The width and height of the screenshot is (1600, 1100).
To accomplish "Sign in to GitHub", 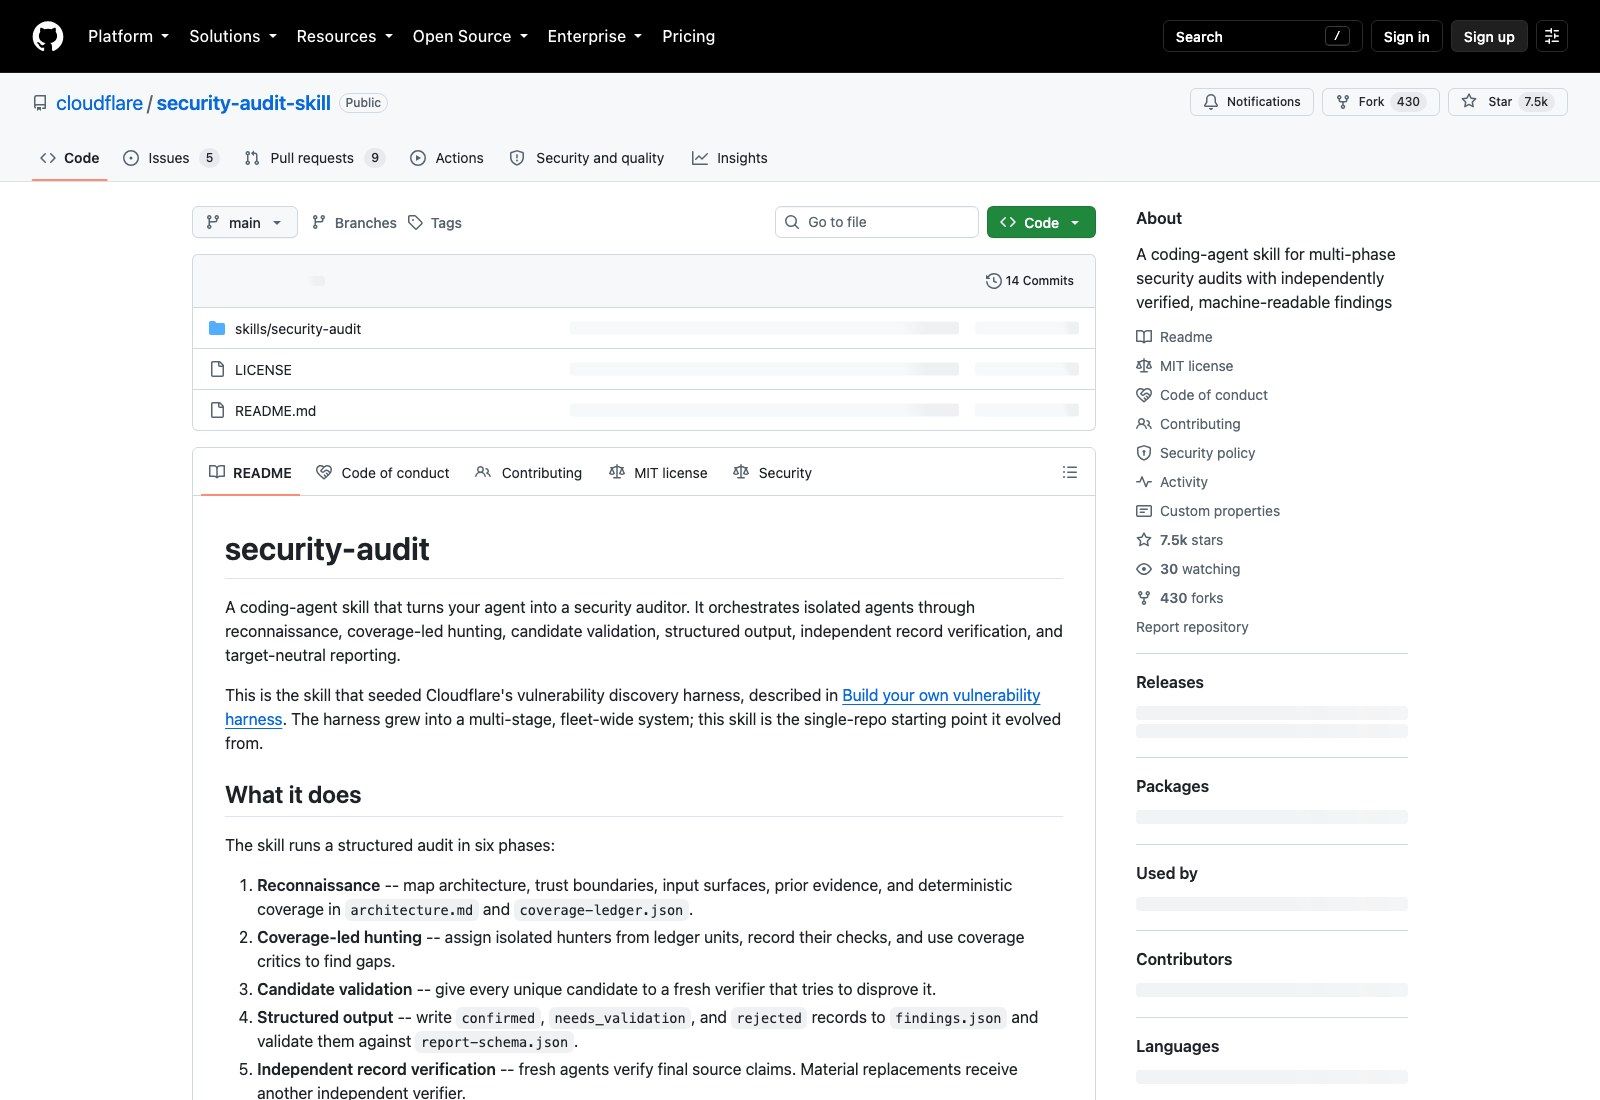I will [x=1406, y=36].
